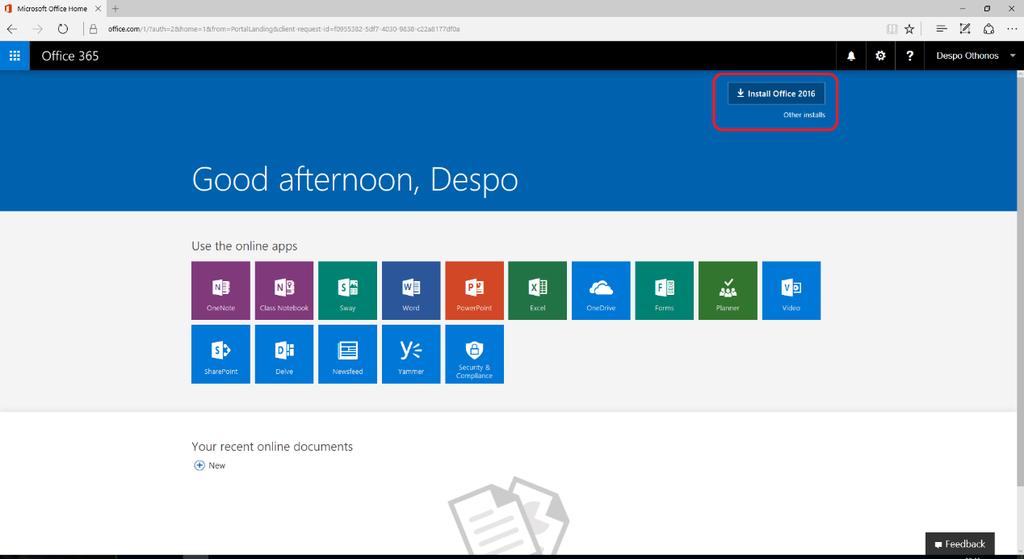
Task: Launch the Sway app tile
Action: [347, 291]
